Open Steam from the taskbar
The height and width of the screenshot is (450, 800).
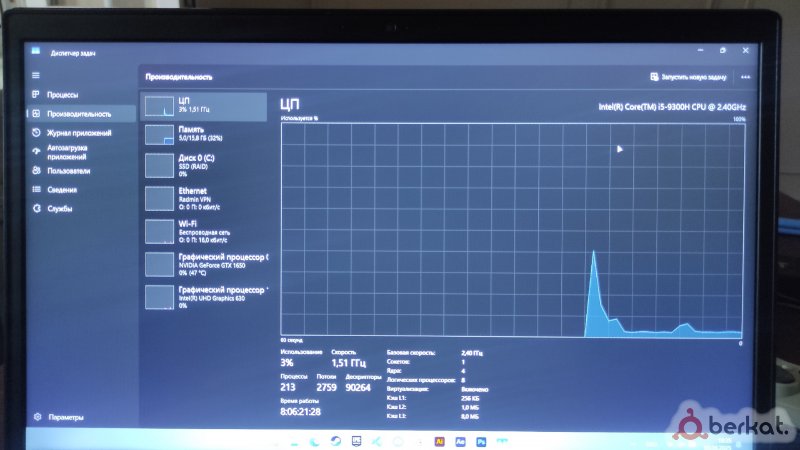tap(335, 441)
